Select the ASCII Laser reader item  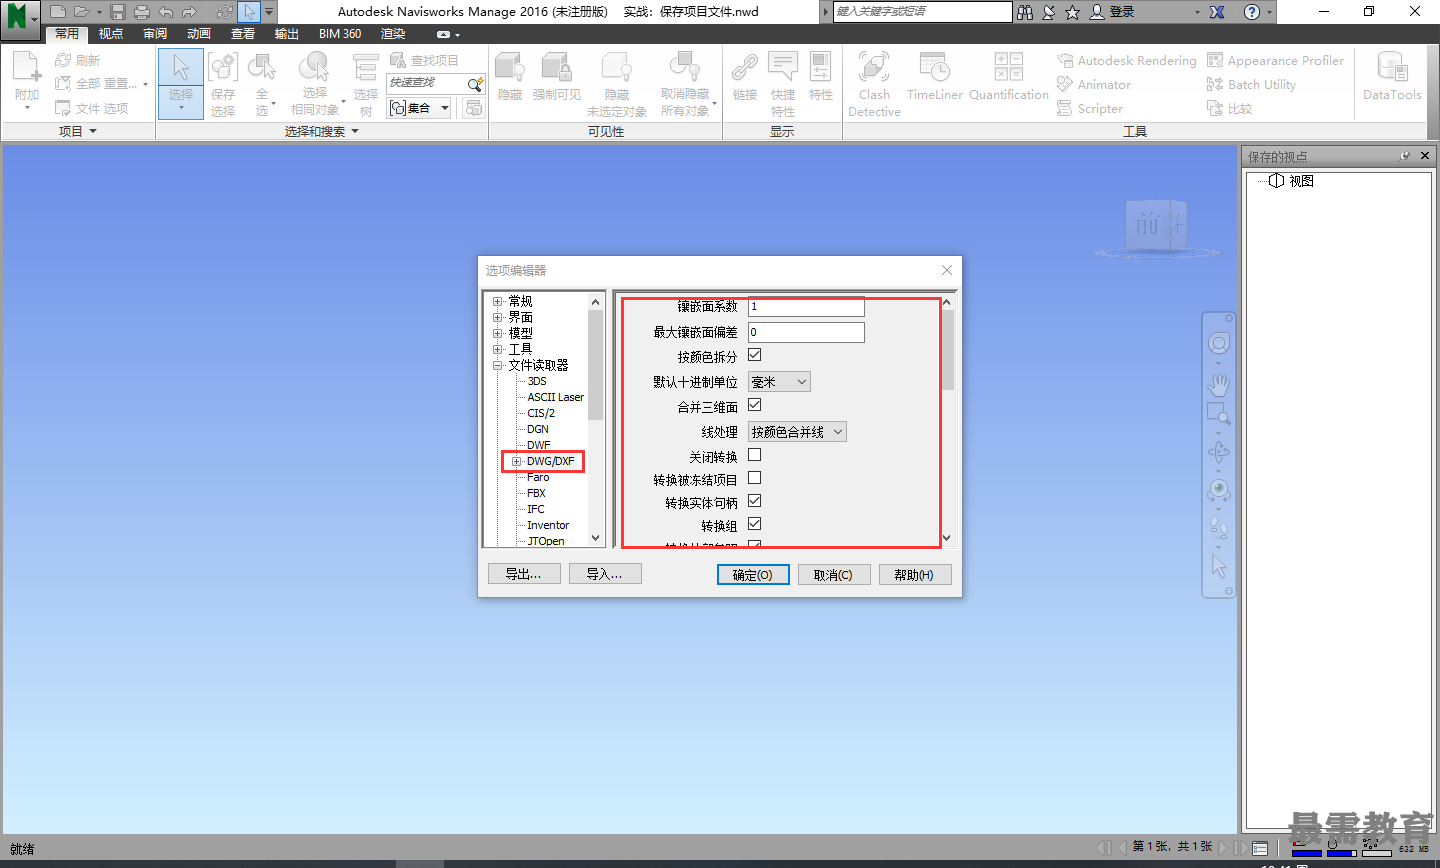point(556,397)
